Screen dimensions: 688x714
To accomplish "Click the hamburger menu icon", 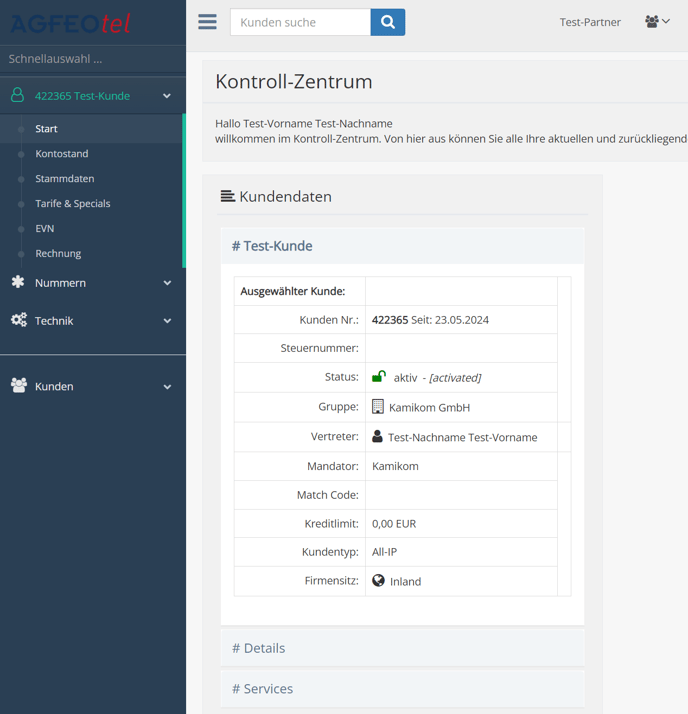I will pyautogui.click(x=207, y=22).
